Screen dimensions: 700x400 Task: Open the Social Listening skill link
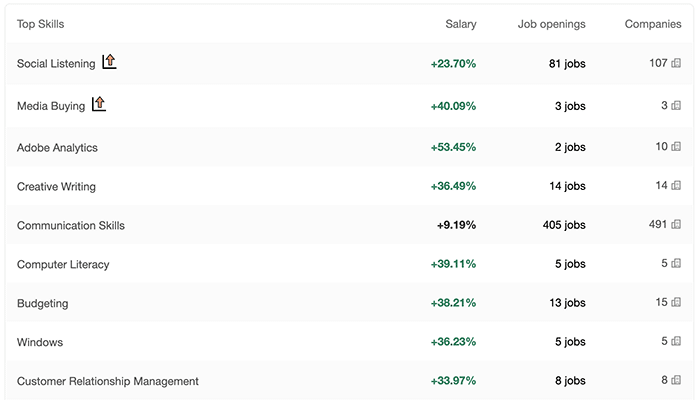56,64
